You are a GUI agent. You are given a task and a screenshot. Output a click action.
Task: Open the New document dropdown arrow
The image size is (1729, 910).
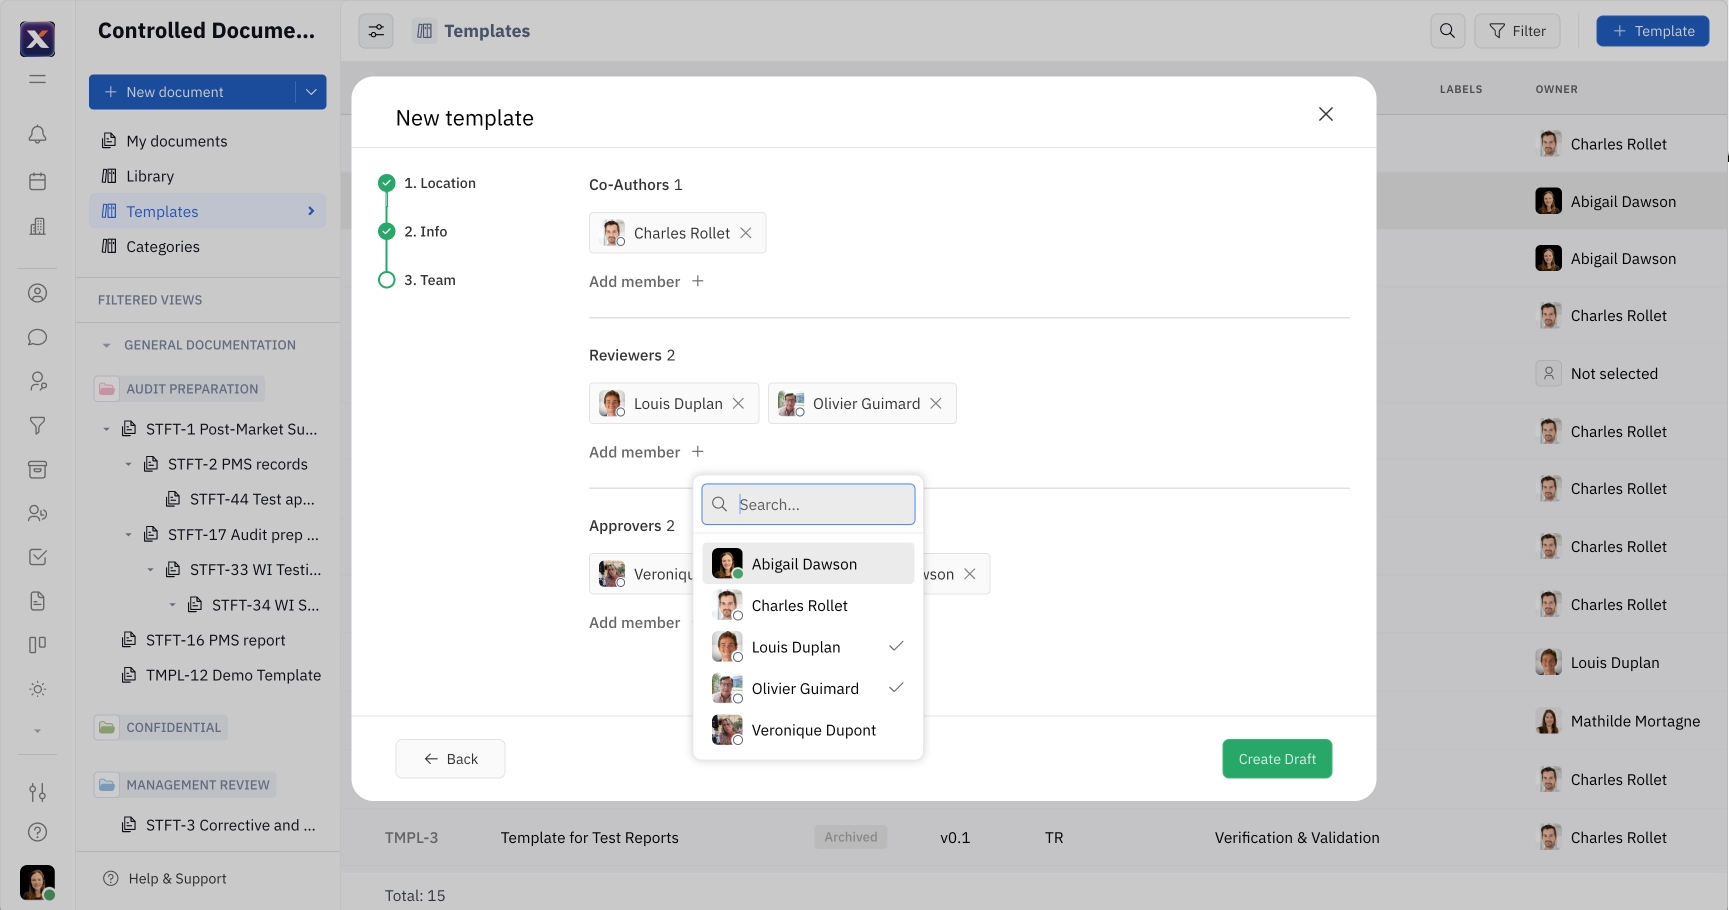311,92
